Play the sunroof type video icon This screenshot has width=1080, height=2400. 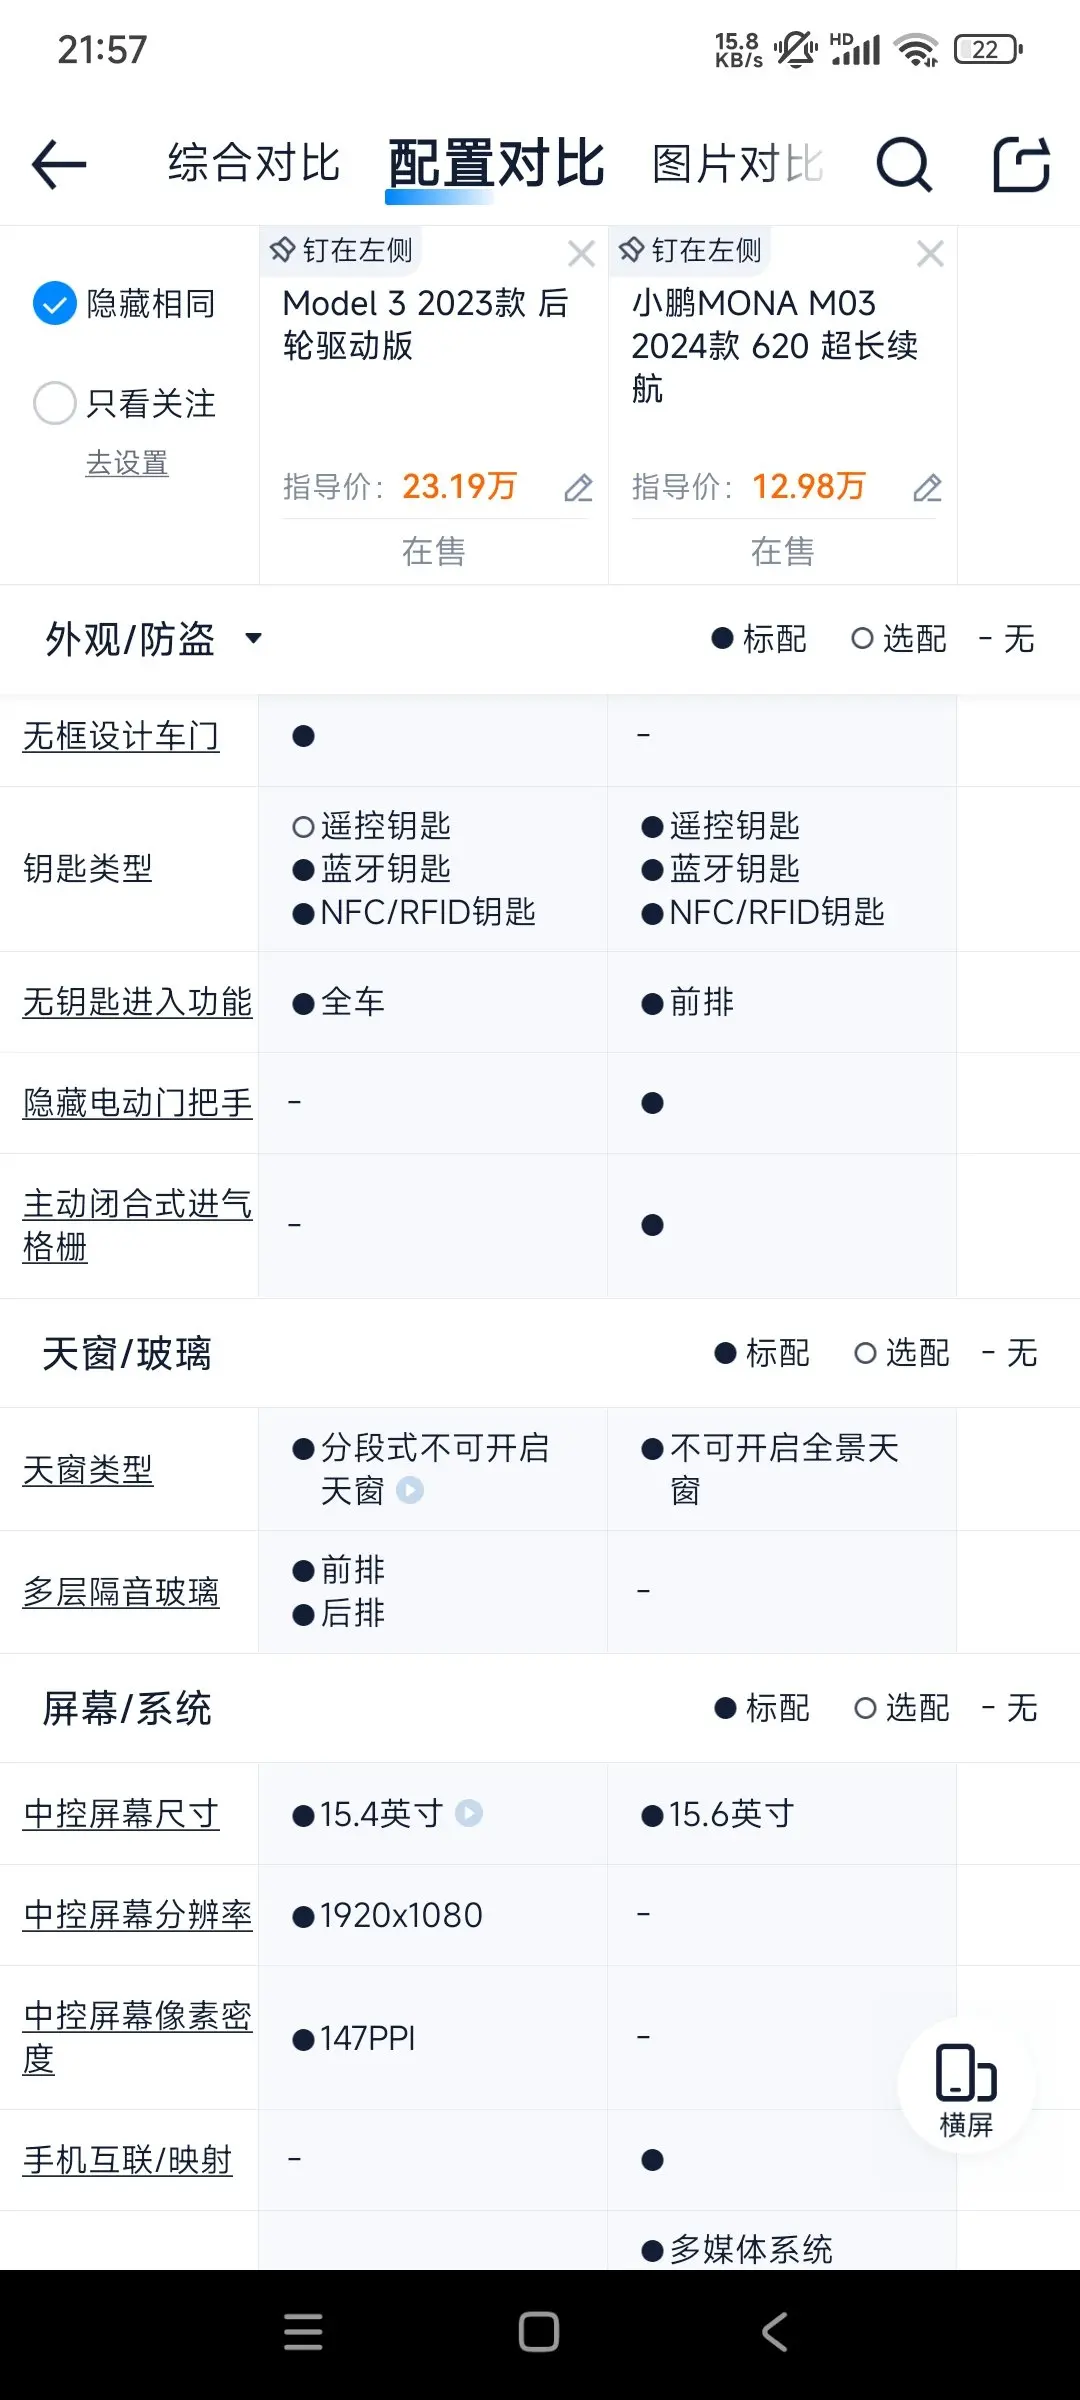(410, 1491)
